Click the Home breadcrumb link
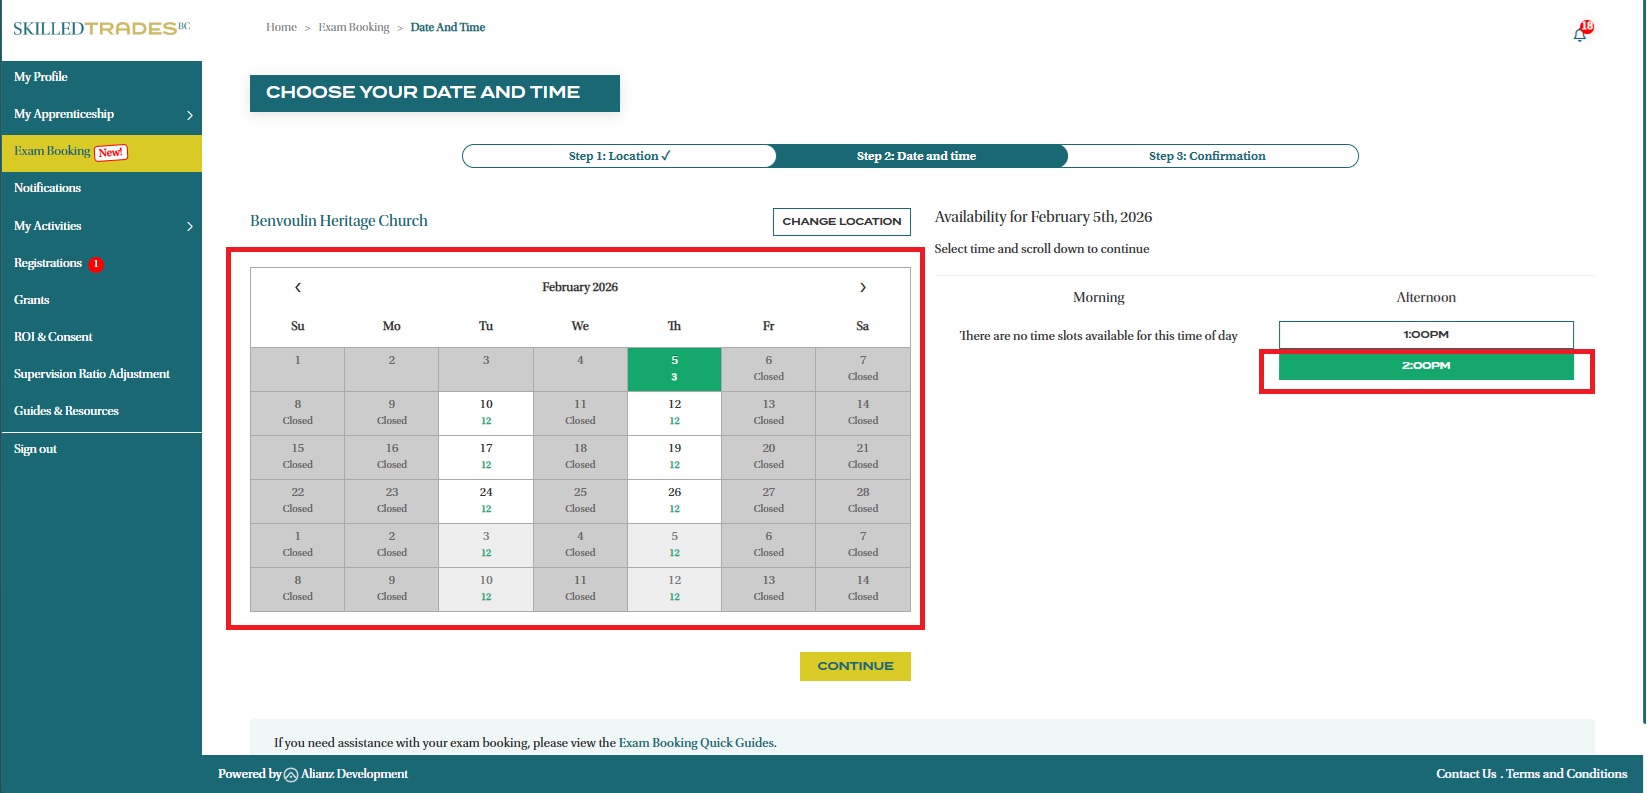 pyautogui.click(x=281, y=28)
